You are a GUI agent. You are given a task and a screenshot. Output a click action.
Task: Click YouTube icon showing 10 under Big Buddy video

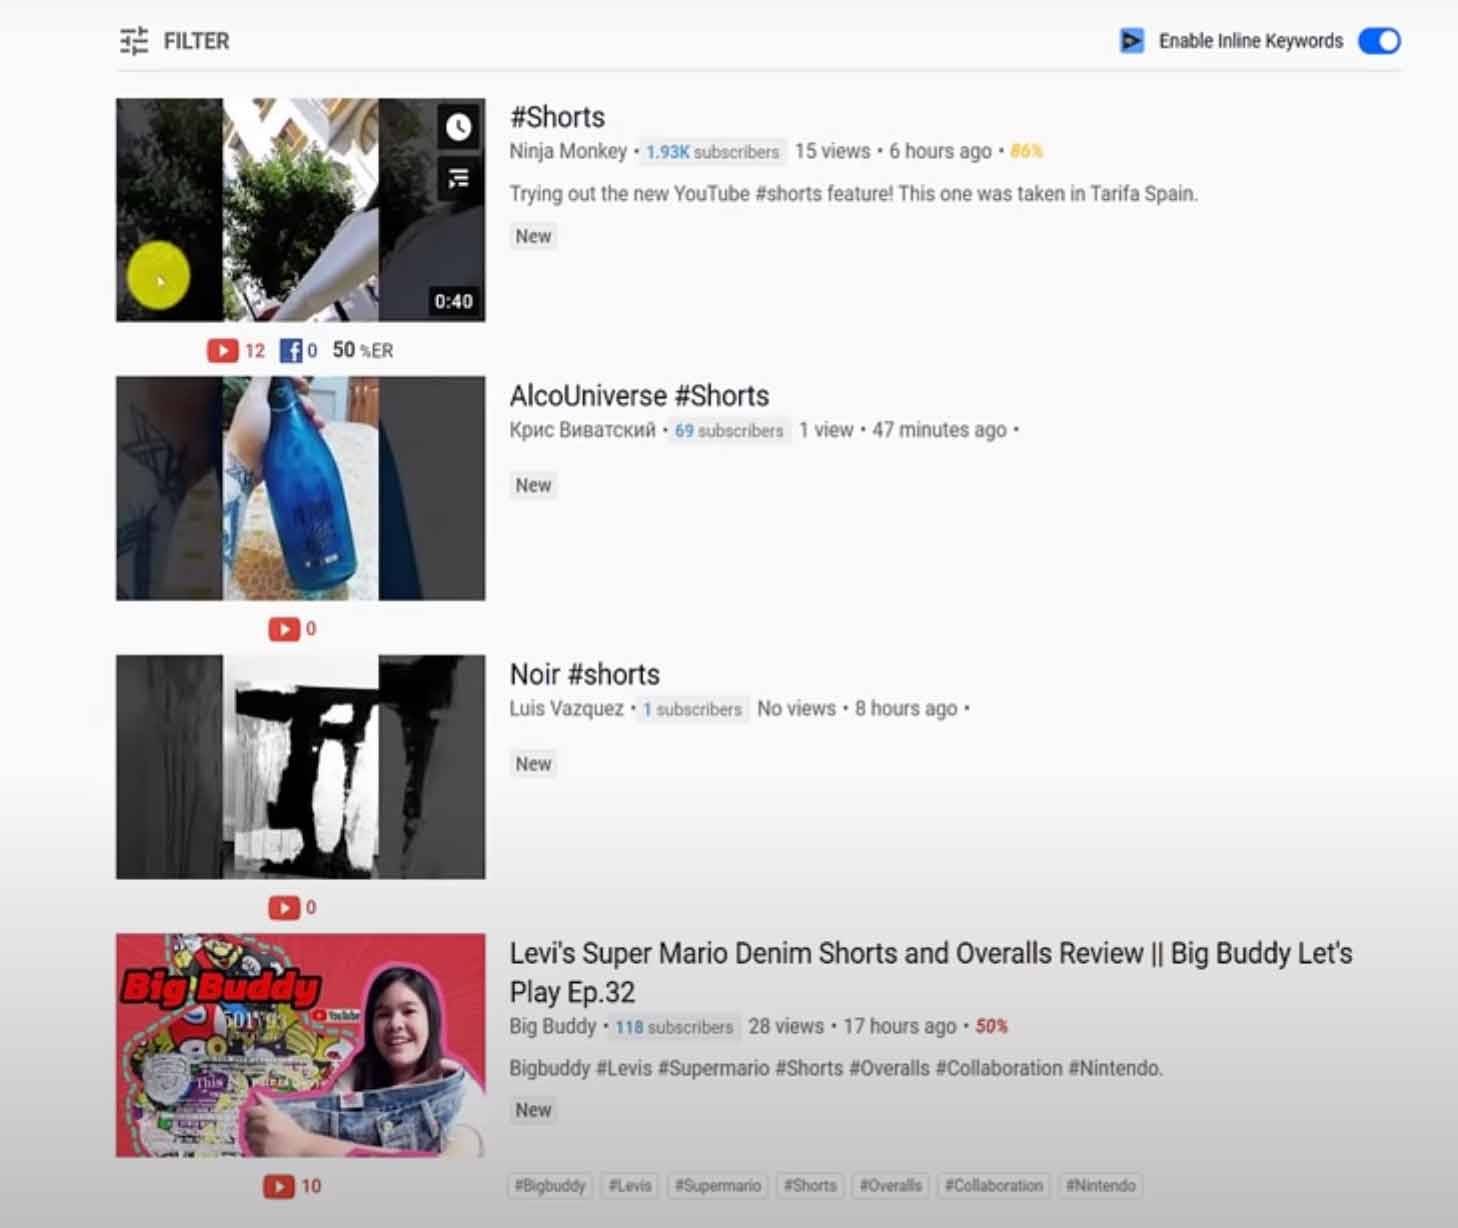point(279,1187)
